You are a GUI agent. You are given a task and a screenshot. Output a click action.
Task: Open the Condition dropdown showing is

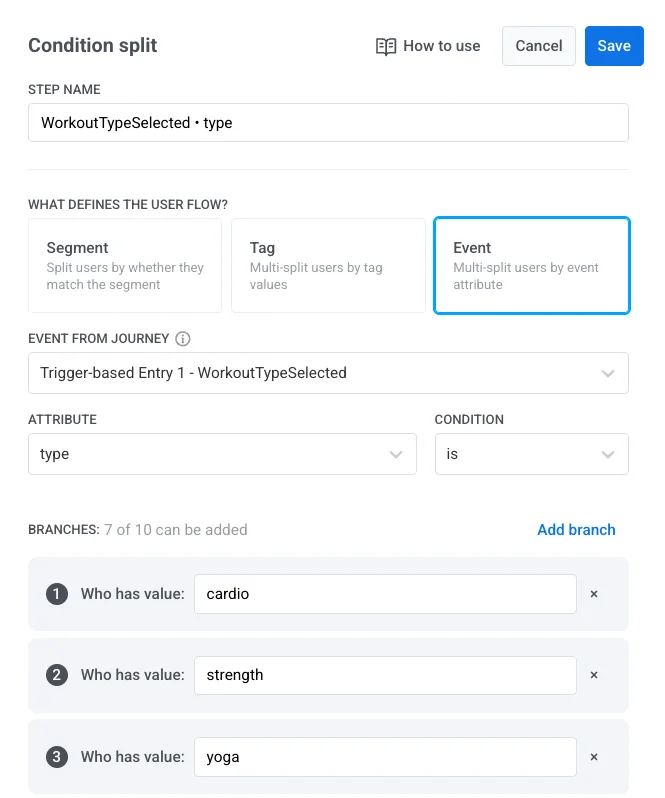[x=531, y=454]
